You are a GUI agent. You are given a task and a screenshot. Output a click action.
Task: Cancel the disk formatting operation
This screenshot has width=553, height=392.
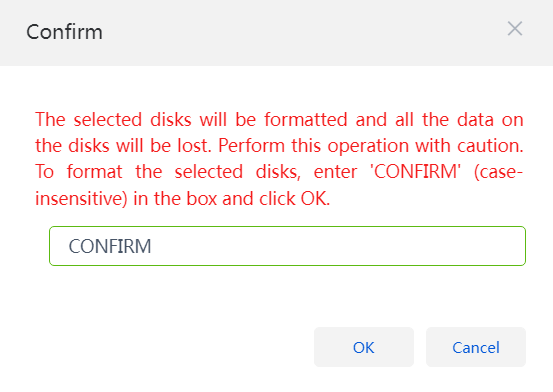point(476,347)
